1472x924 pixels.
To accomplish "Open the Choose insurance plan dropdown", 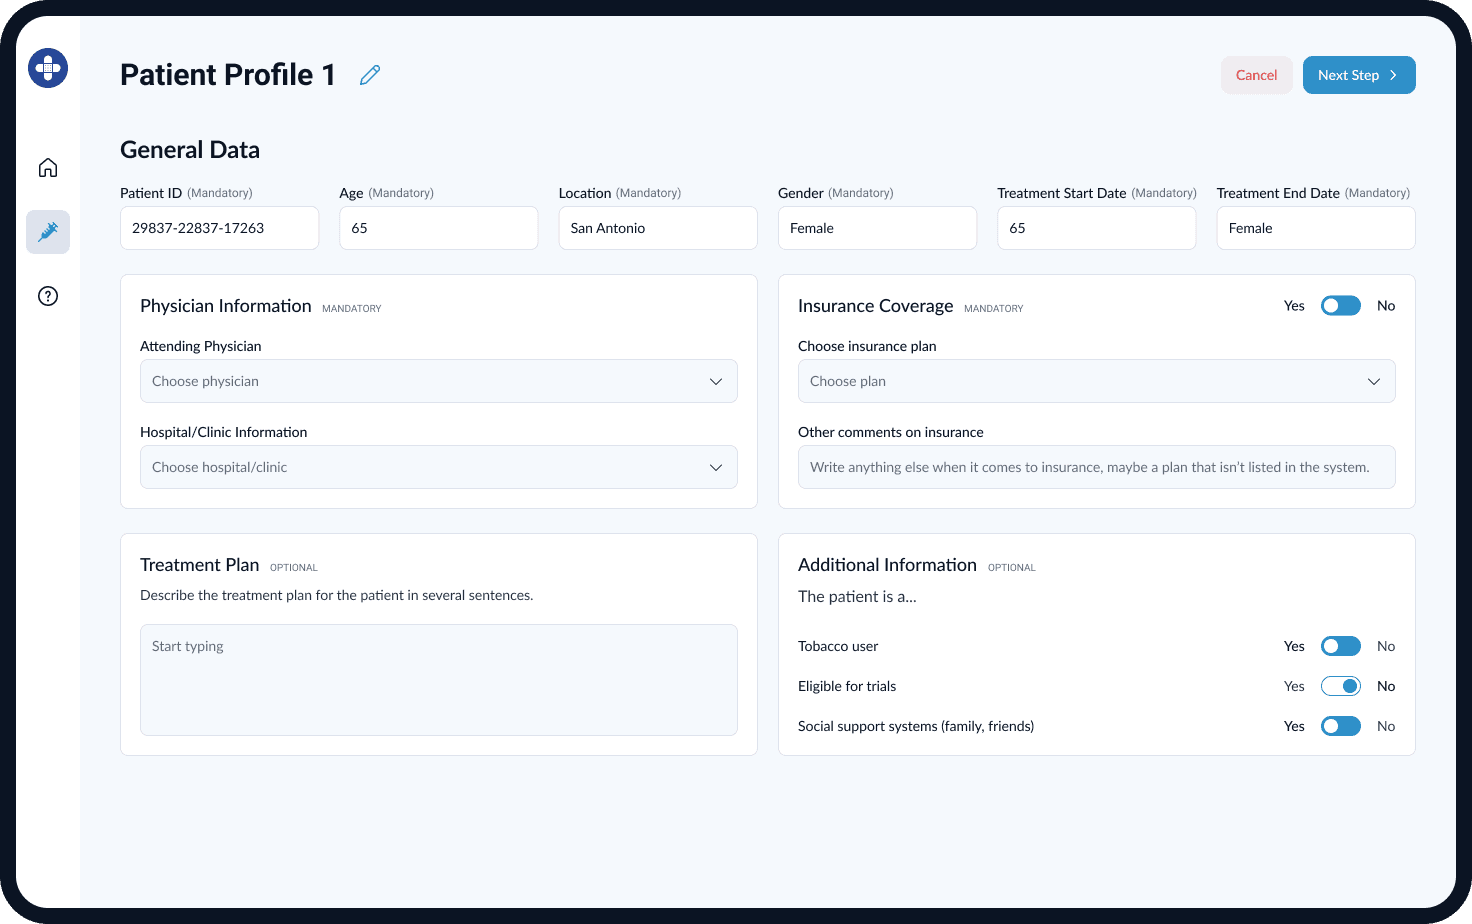I will [1096, 381].
